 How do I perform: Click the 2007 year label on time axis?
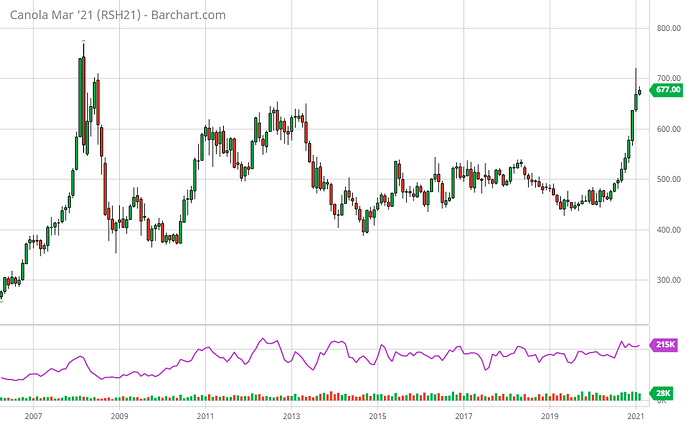point(33,414)
